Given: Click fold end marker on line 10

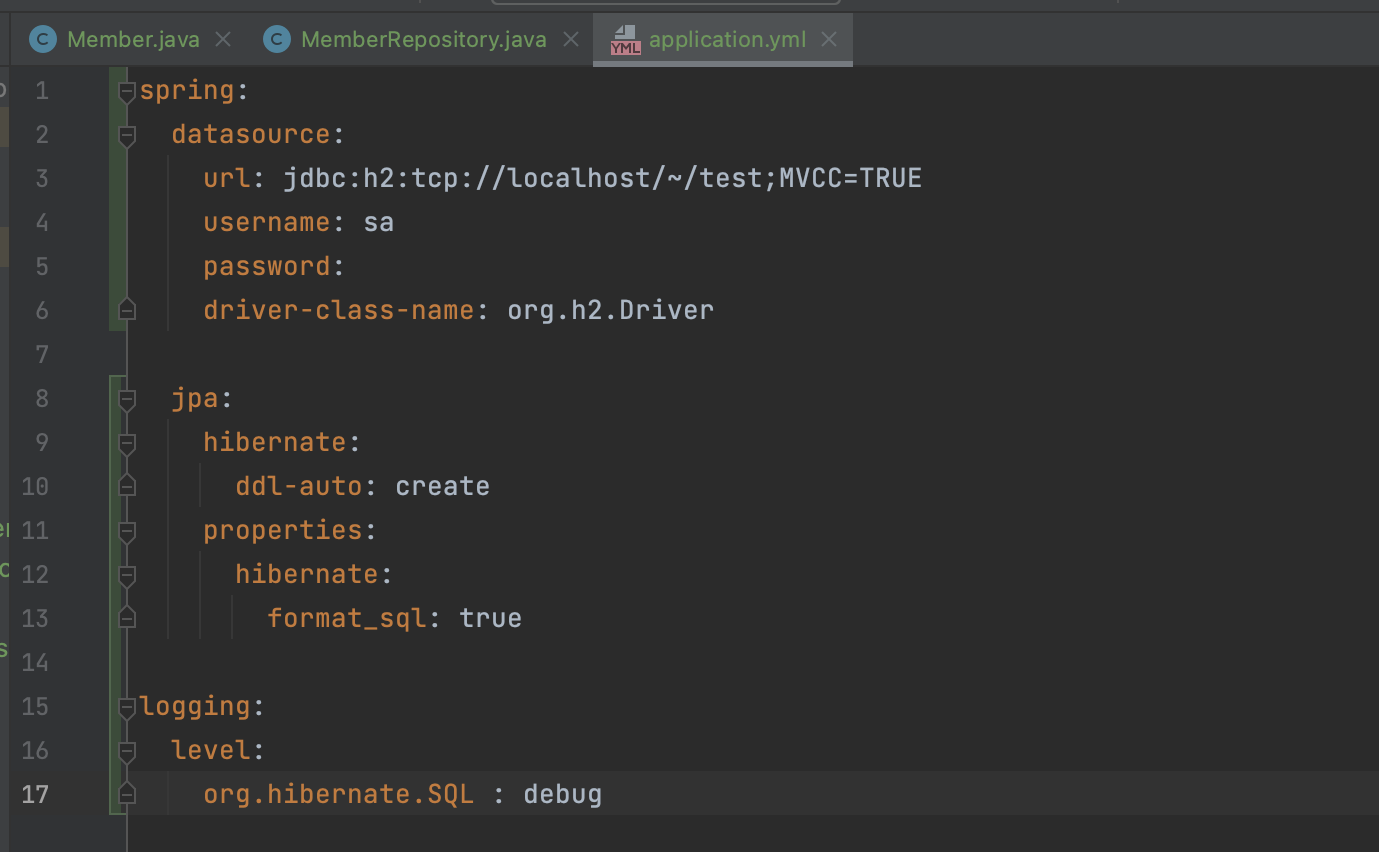Looking at the screenshot, I should coord(127,485).
